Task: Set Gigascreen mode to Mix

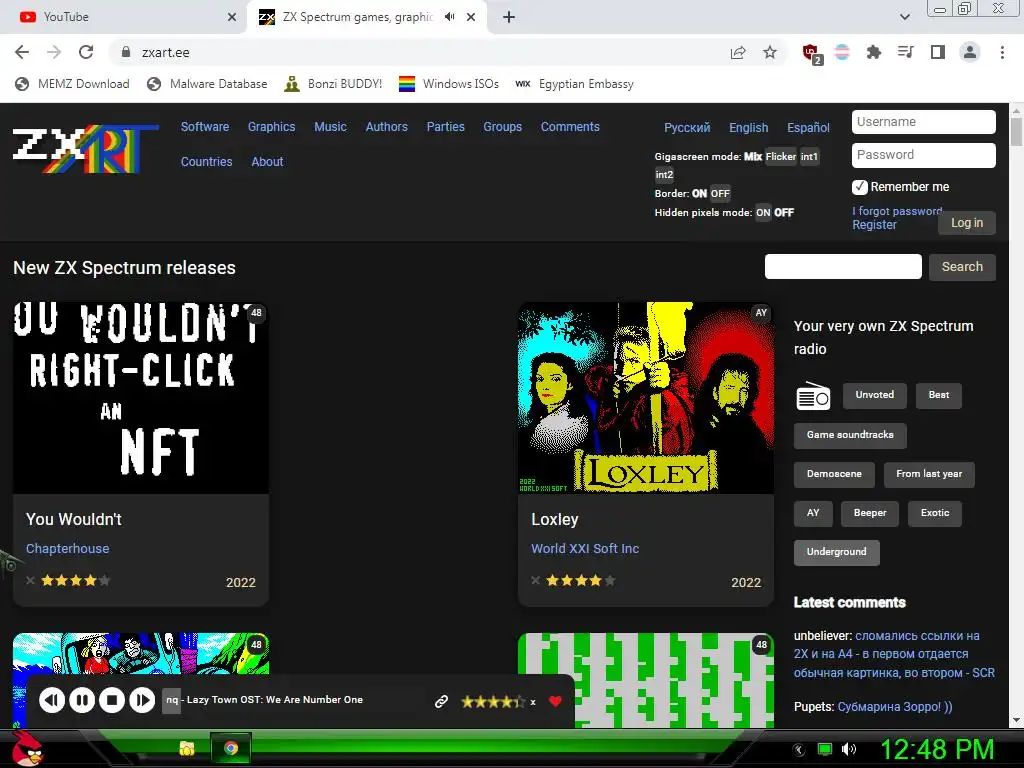Action: tap(753, 157)
